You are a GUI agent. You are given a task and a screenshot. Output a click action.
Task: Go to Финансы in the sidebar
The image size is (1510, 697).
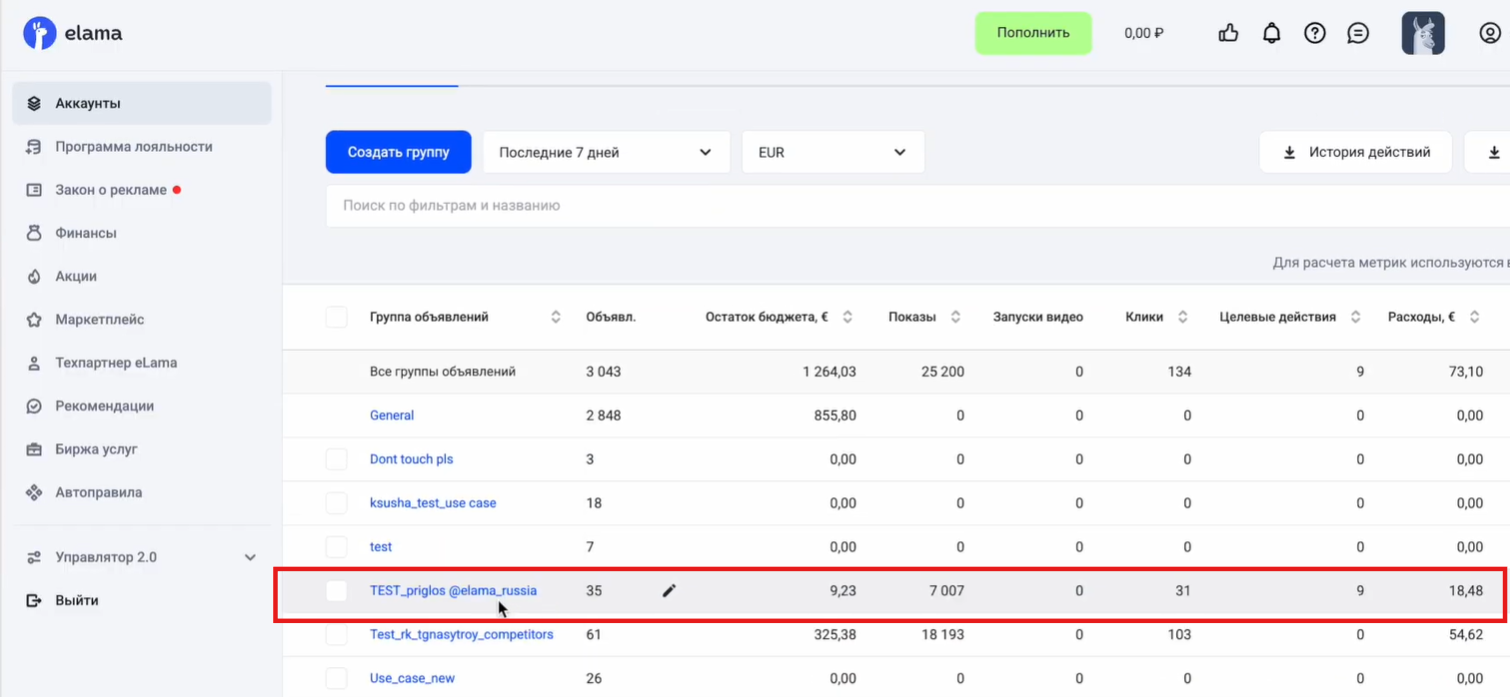tap(86, 233)
